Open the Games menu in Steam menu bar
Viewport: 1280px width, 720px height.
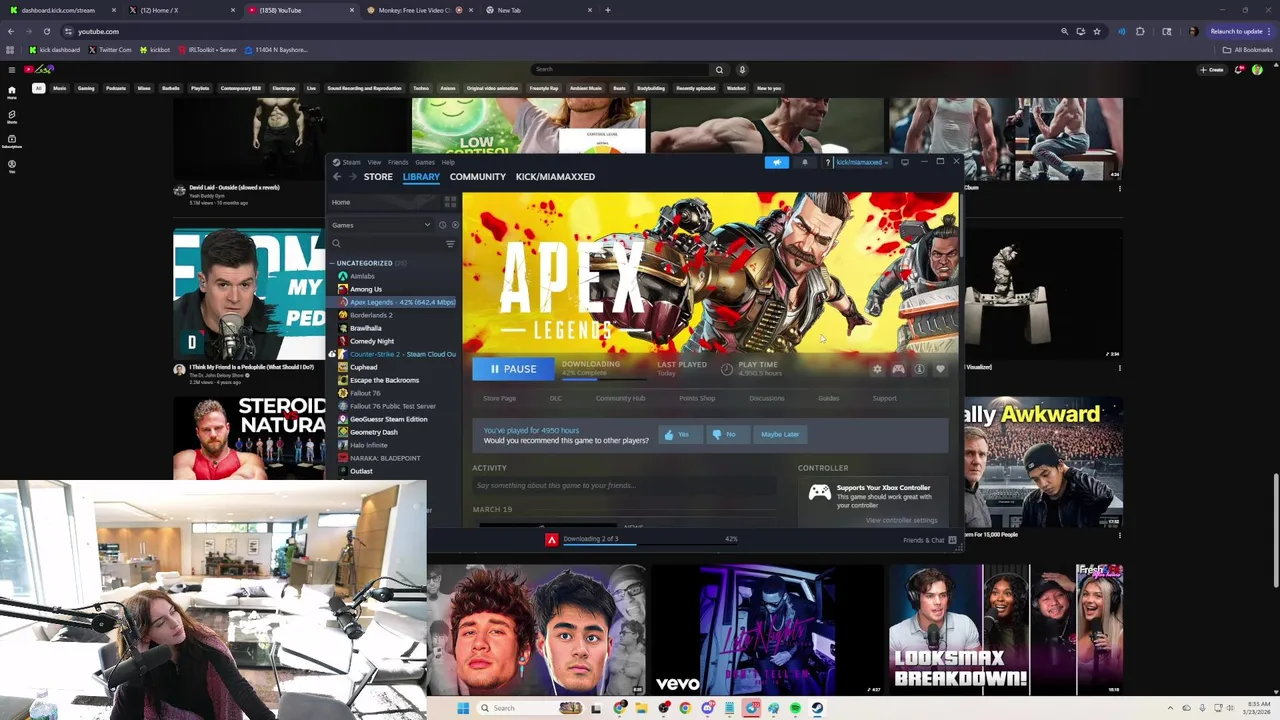[x=425, y=162]
